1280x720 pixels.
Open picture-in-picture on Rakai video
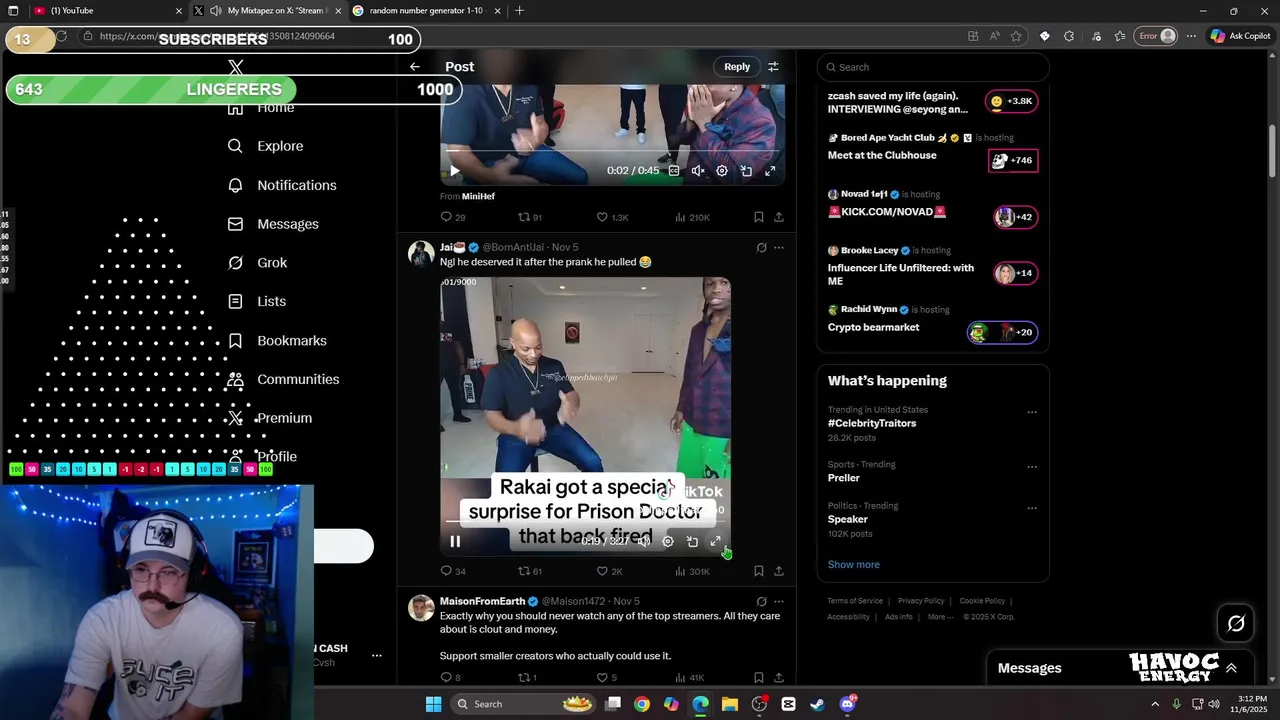692,541
